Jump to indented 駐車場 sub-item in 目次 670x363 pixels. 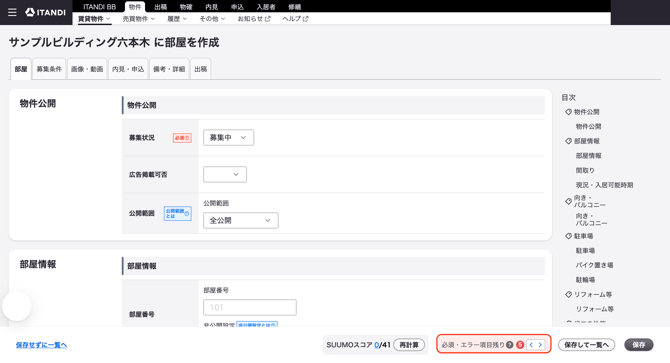point(585,250)
